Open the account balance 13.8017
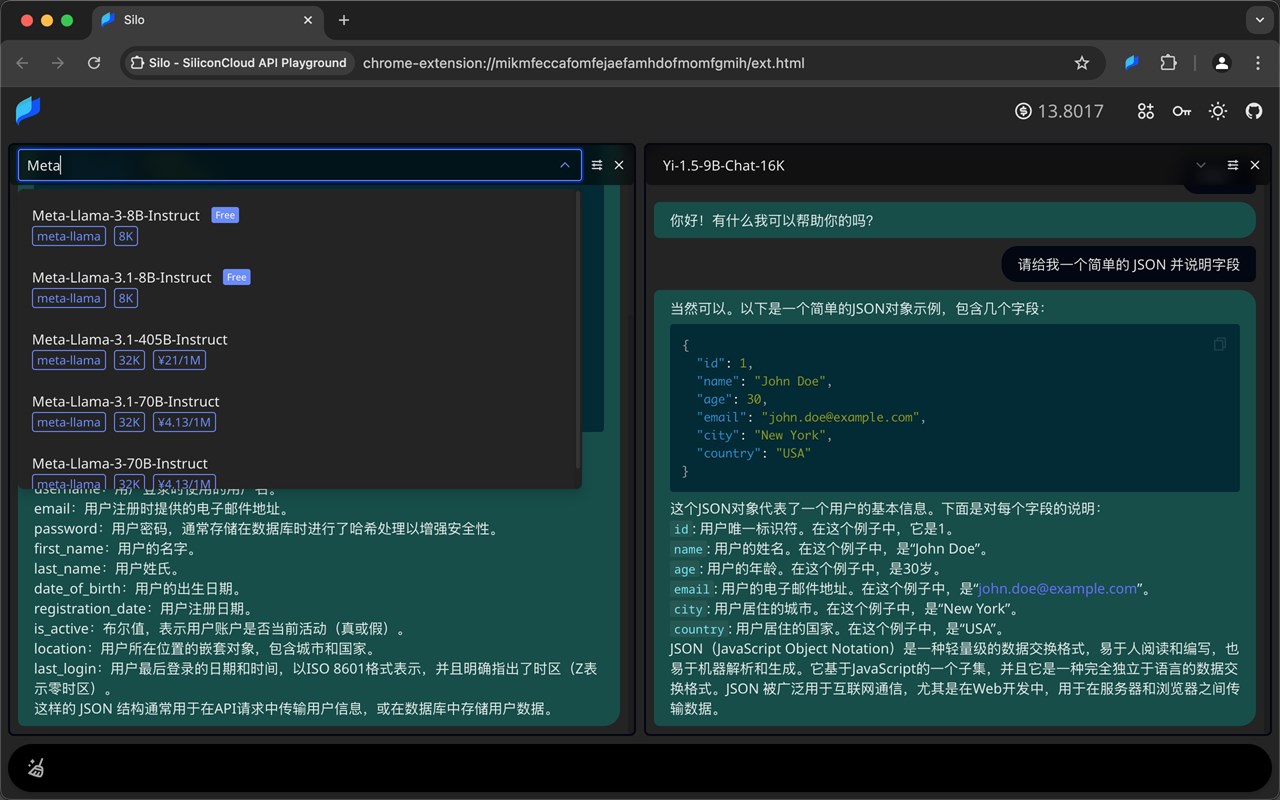This screenshot has height=800, width=1280. [1059, 111]
